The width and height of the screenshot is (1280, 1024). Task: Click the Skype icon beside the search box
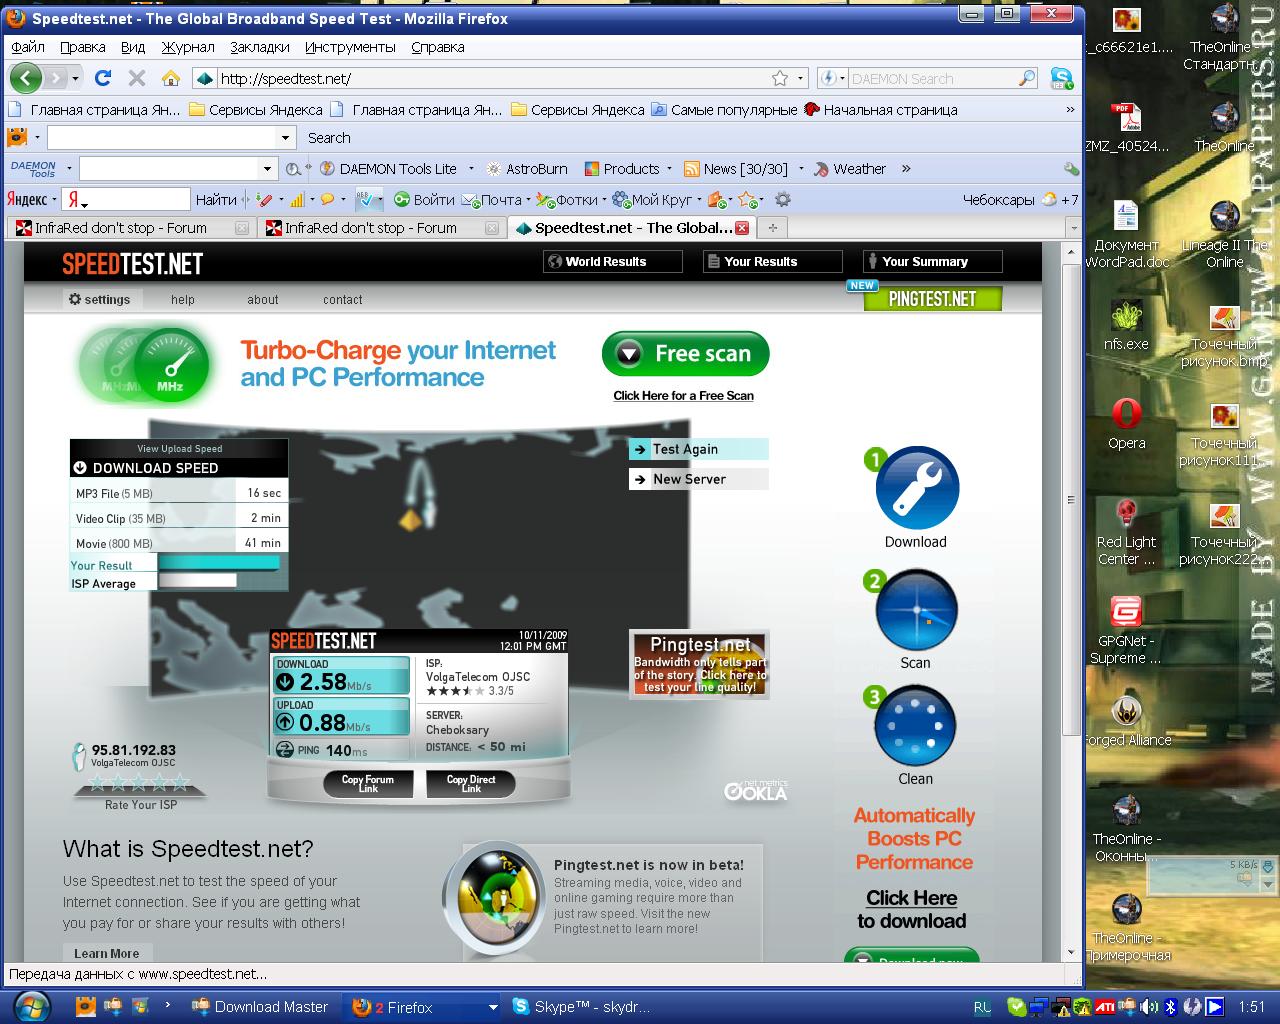pos(1061,78)
